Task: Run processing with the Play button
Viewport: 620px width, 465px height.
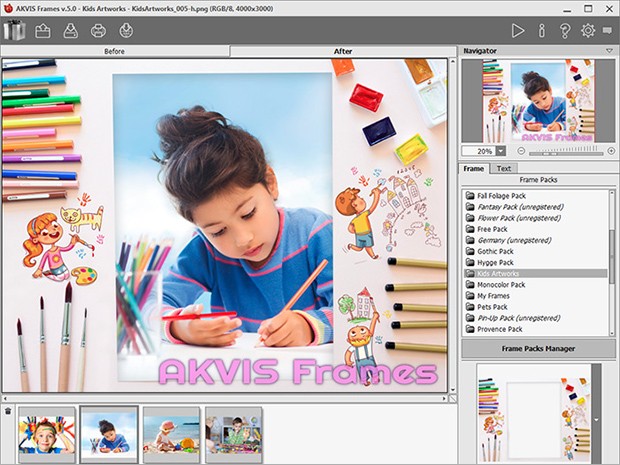Action: coord(518,30)
